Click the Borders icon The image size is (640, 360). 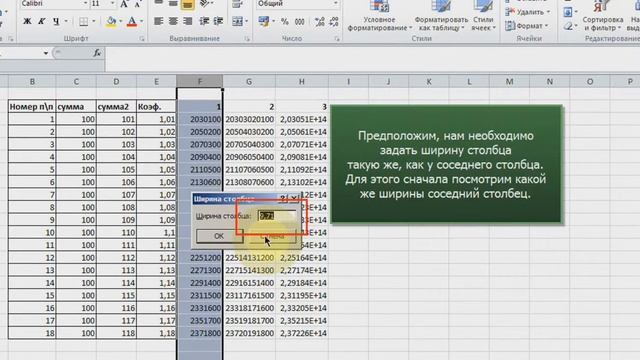83,21
